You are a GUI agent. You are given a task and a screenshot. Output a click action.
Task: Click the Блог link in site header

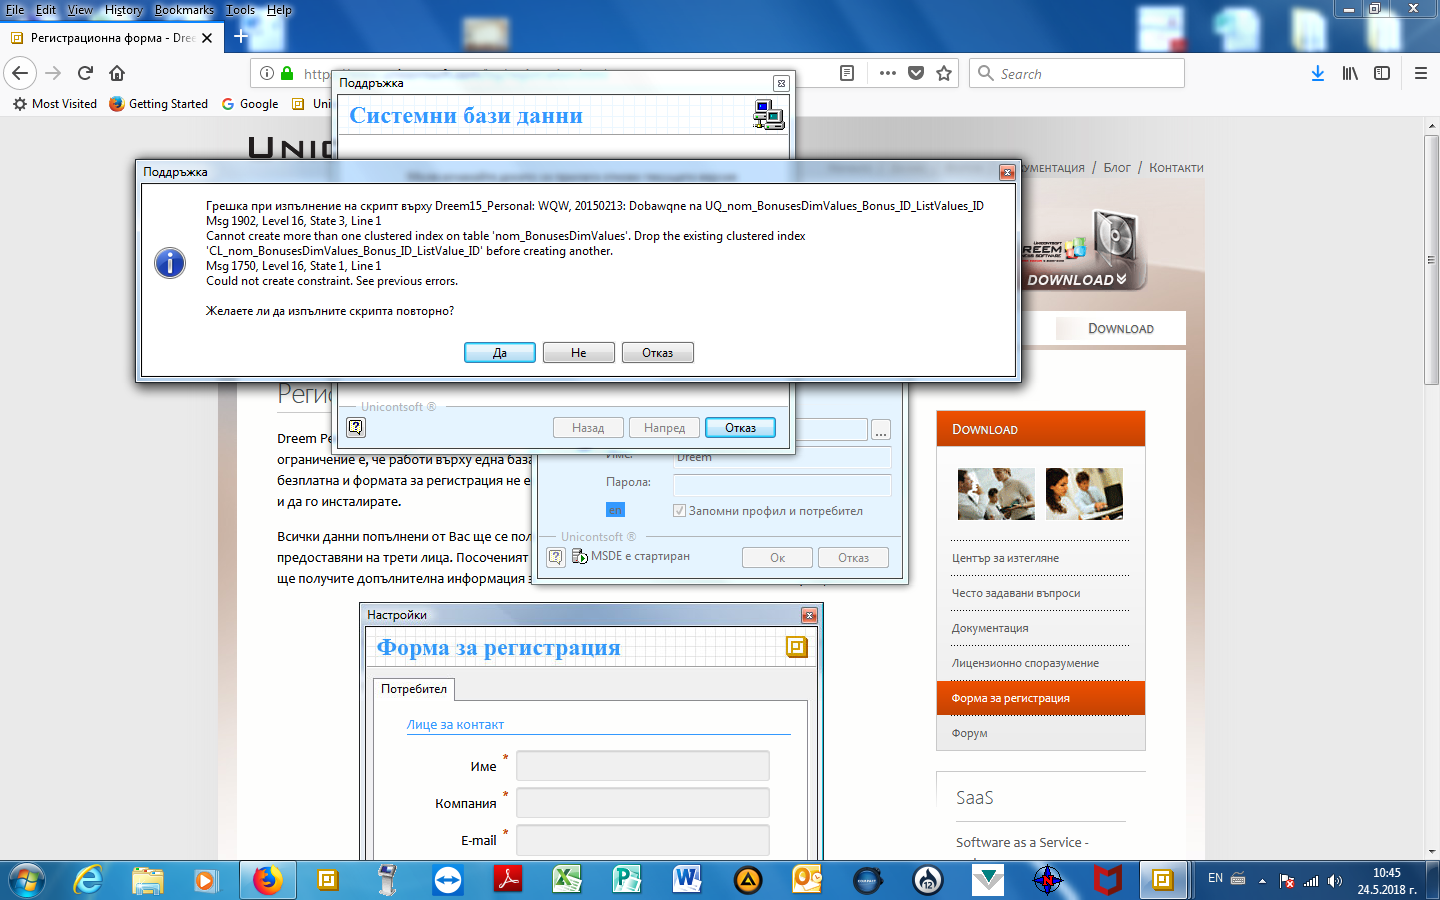1117,168
